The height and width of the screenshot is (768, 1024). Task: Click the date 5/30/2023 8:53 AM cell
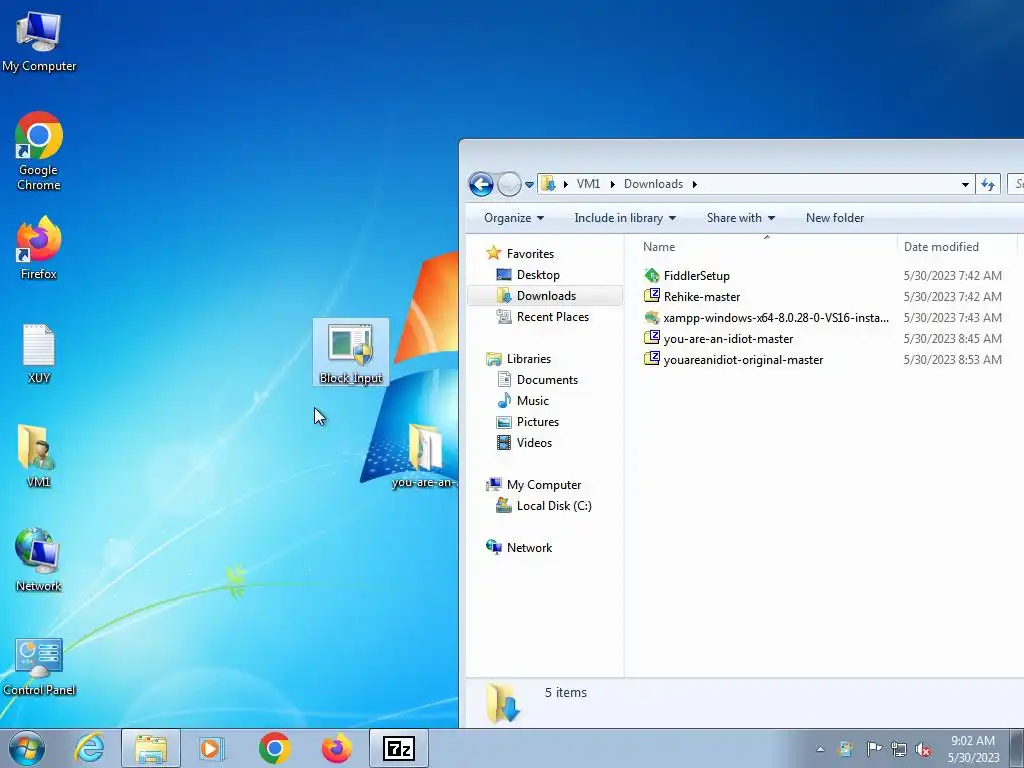[952, 359]
